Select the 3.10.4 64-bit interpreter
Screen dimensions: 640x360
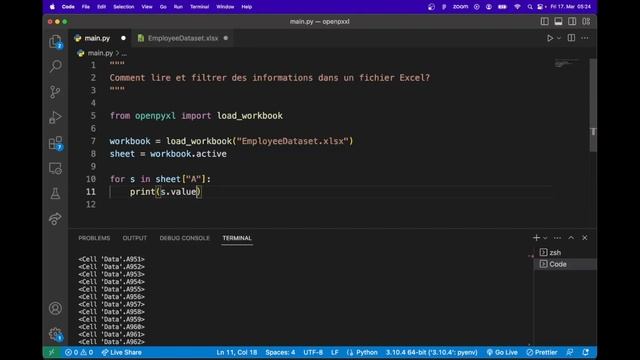click(x=431, y=352)
